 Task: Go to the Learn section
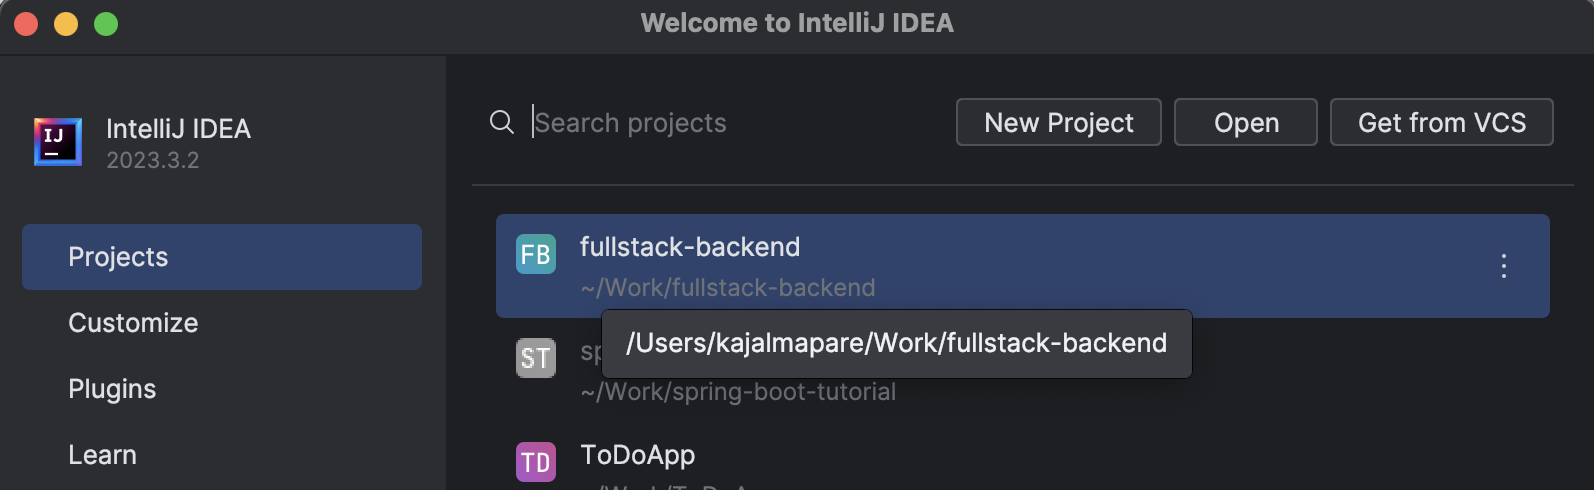click(x=102, y=455)
